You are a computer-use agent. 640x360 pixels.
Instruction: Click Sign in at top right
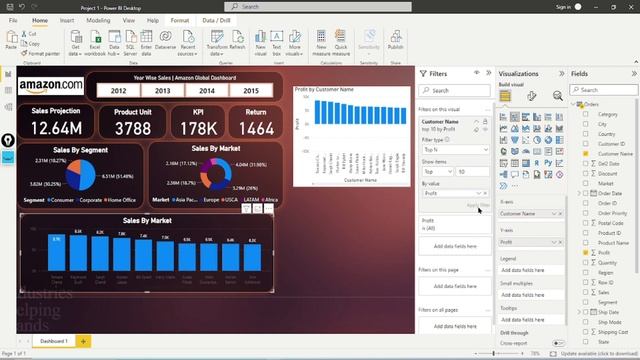(x=563, y=7)
